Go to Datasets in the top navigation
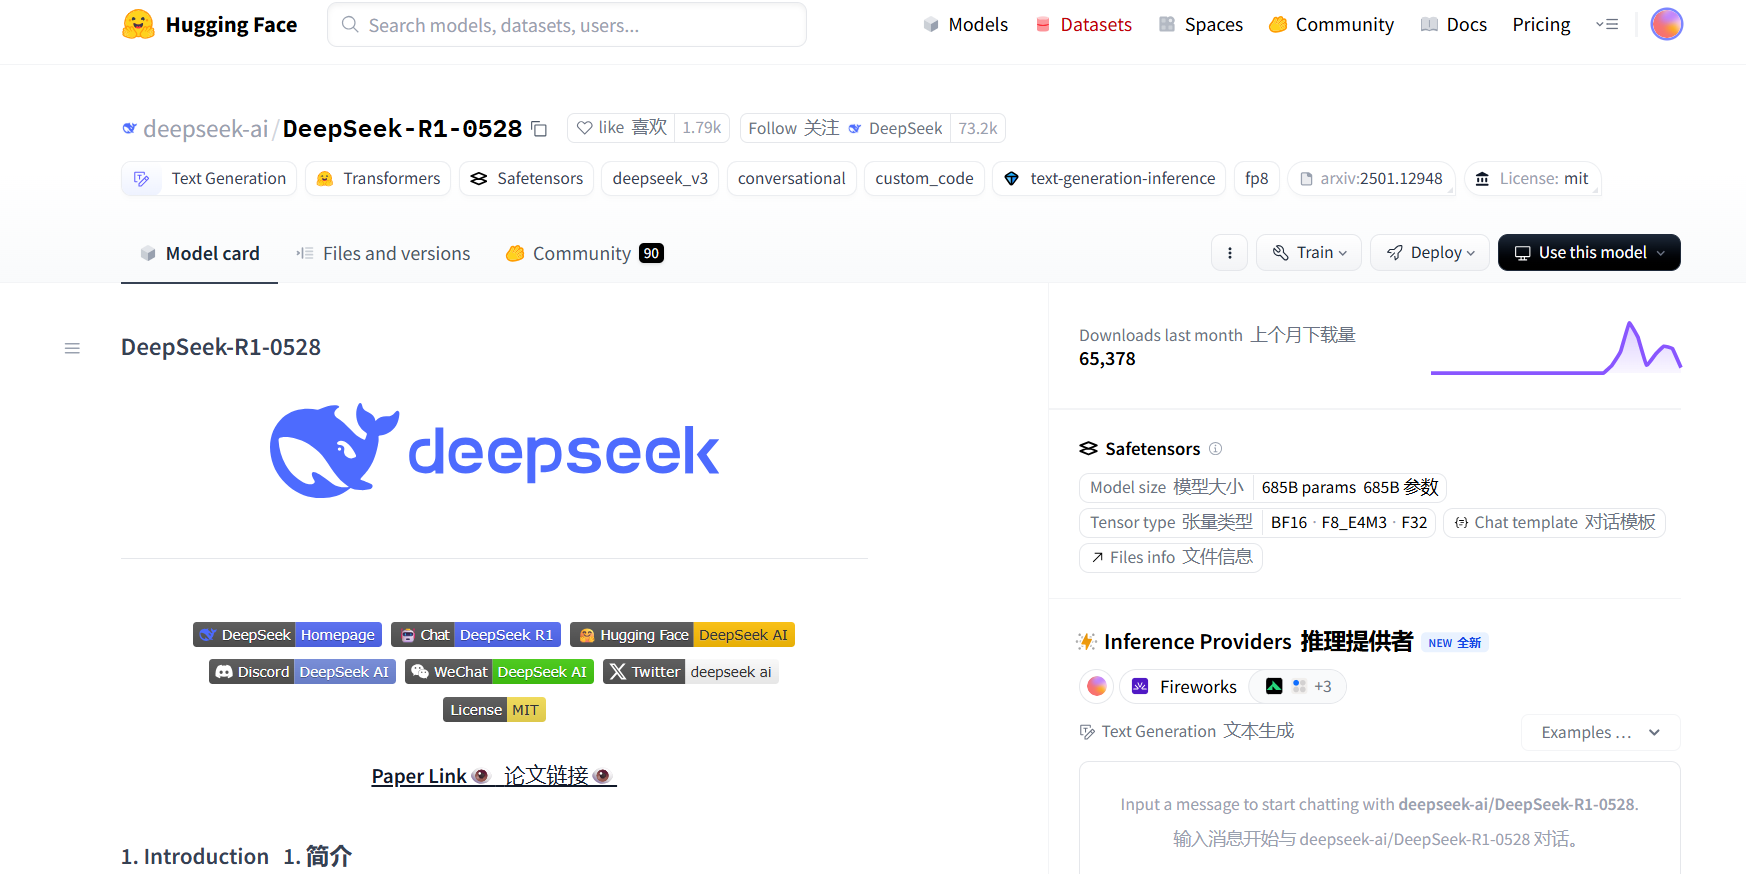Image resolution: width=1746 pixels, height=874 pixels. 1083,25
